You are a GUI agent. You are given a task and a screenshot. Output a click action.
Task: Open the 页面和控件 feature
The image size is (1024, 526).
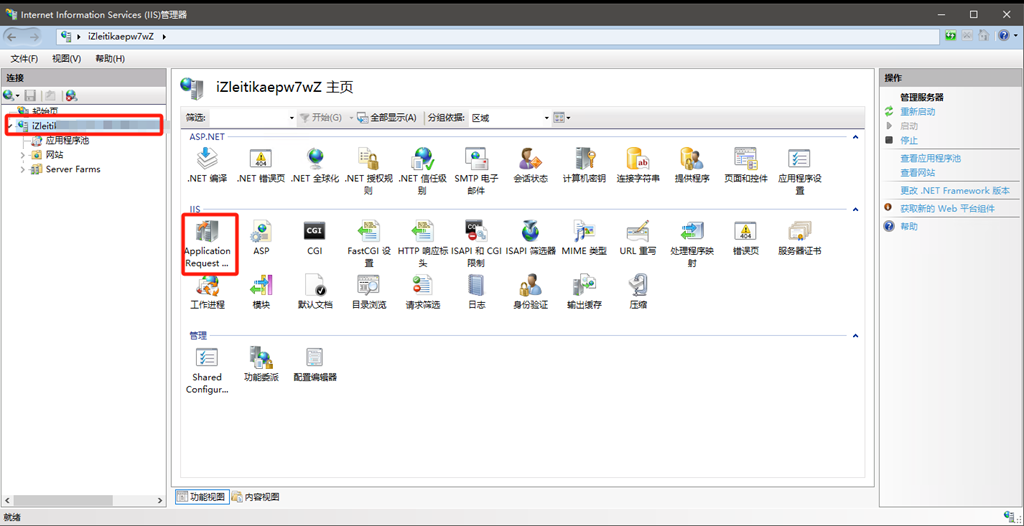pyautogui.click(x=745, y=164)
